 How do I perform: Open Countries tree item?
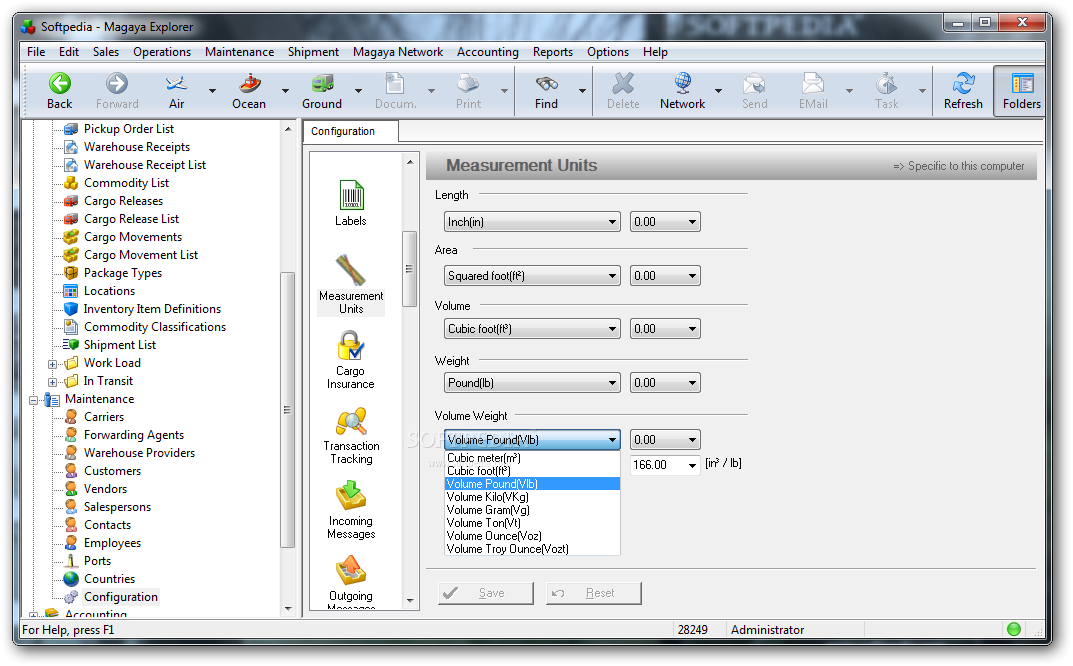pyautogui.click(x=109, y=579)
